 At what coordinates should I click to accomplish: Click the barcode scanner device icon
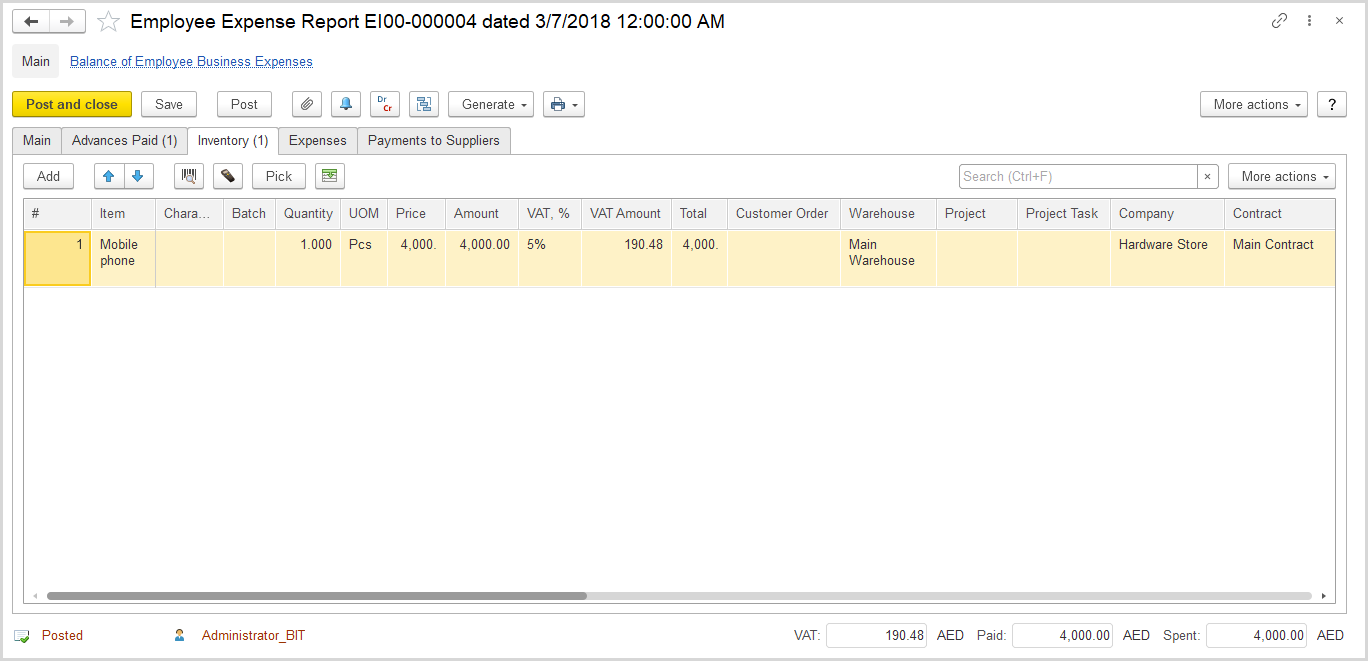(227, 176)
